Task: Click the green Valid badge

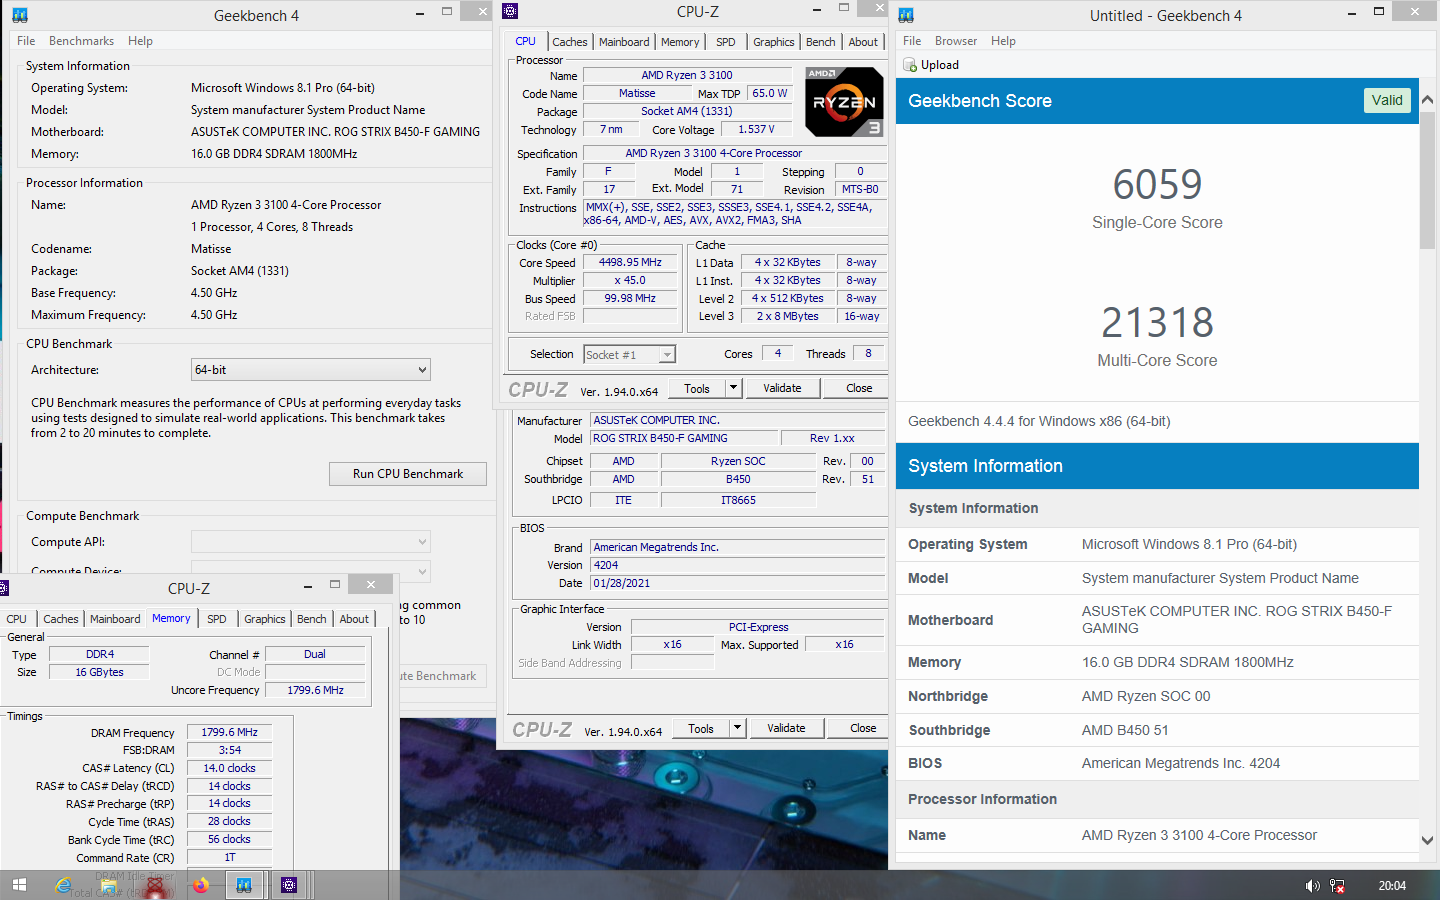Action: 1387,100
